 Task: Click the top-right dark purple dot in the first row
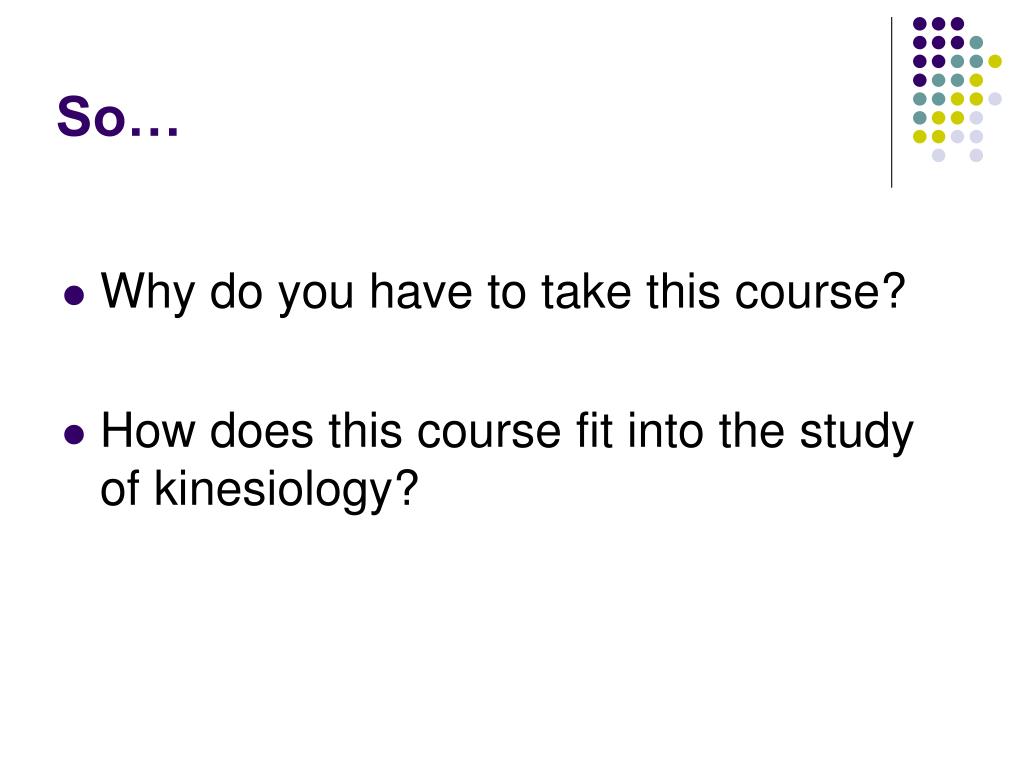(x=957, y=24)
